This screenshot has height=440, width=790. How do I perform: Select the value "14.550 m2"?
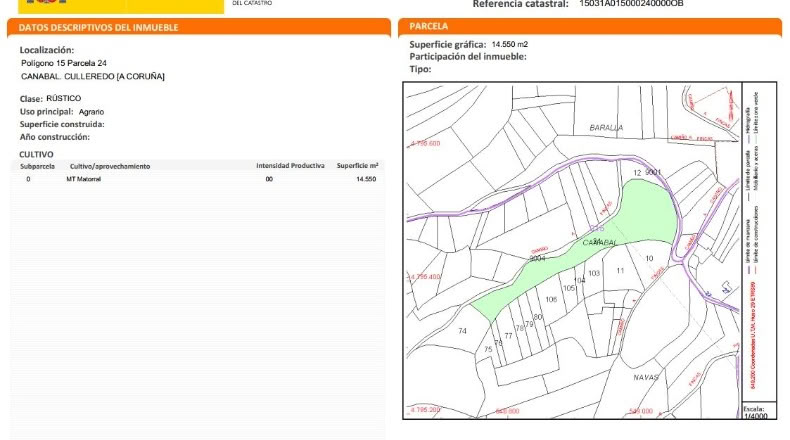point(509,44)
